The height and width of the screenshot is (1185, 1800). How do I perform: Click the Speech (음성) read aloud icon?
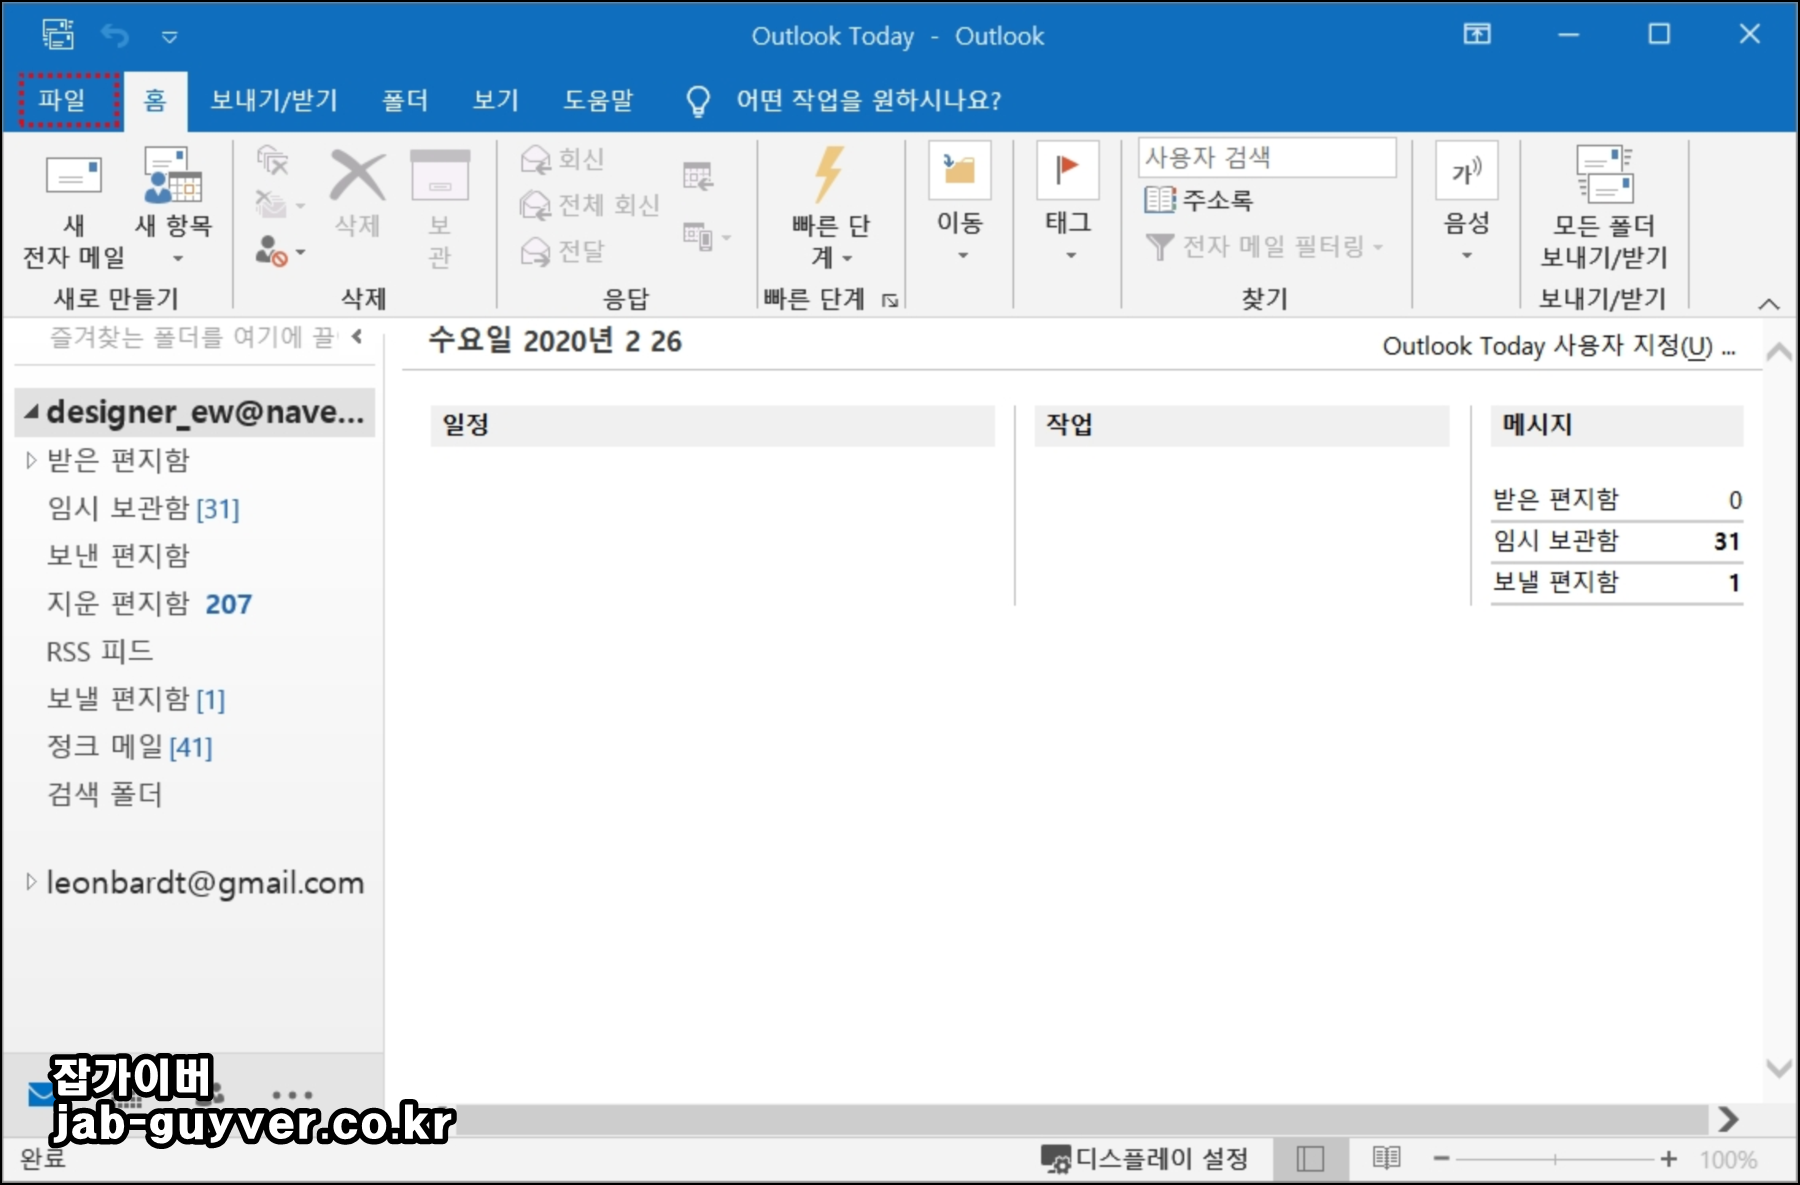(1466, 170)
